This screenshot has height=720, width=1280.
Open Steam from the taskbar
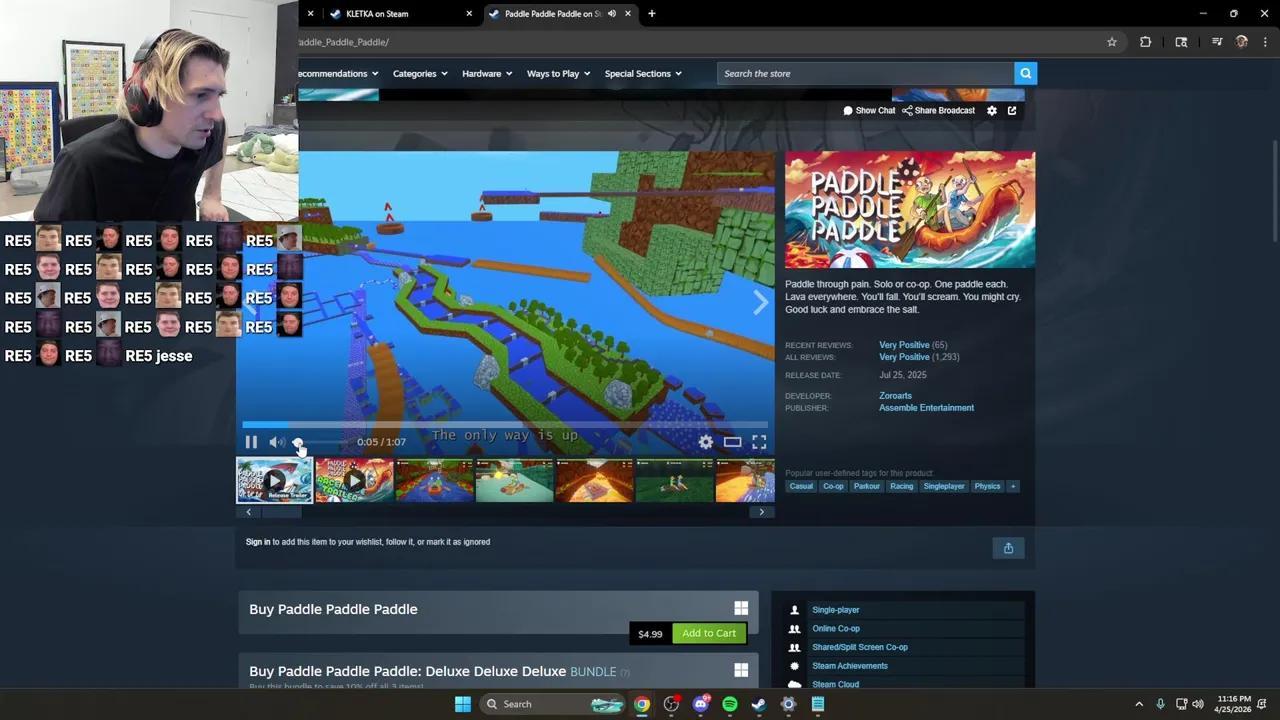(759, 704)
